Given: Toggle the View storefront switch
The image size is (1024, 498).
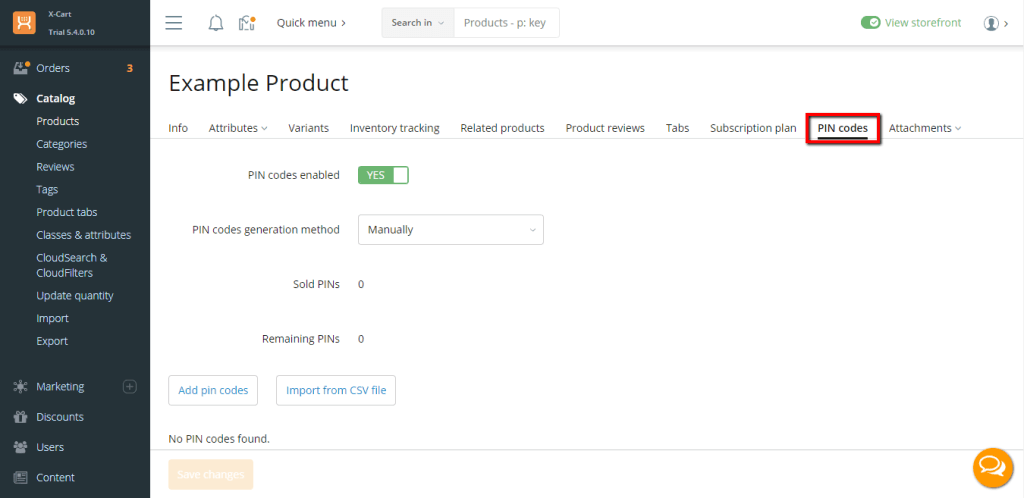Looking at the screenshot, I should tap(871, 23).
